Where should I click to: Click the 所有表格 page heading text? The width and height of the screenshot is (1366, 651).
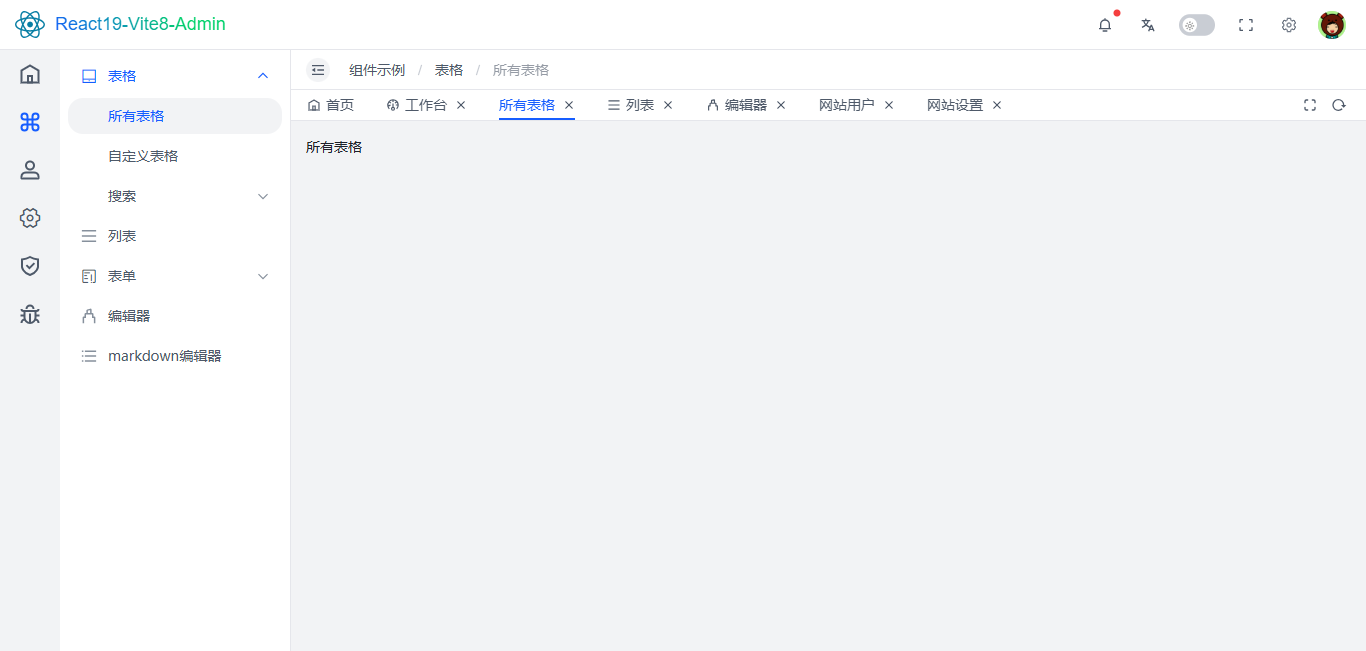click(334, 147)
